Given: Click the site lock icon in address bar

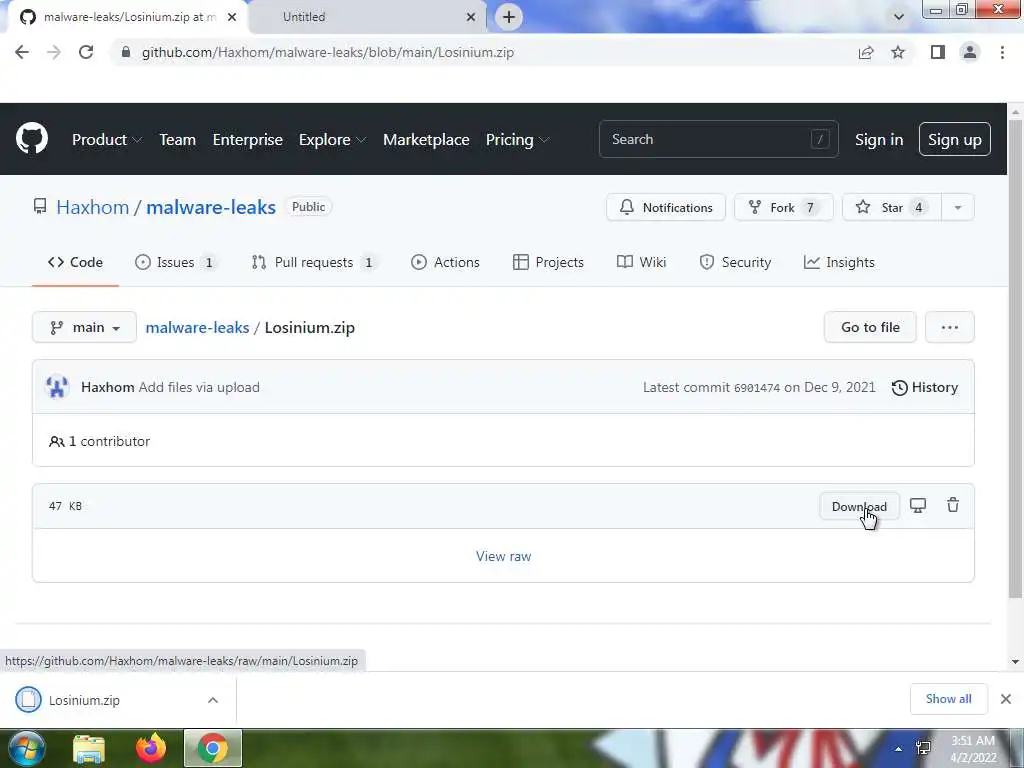Looking at the screenshot, I should [126, 52].
